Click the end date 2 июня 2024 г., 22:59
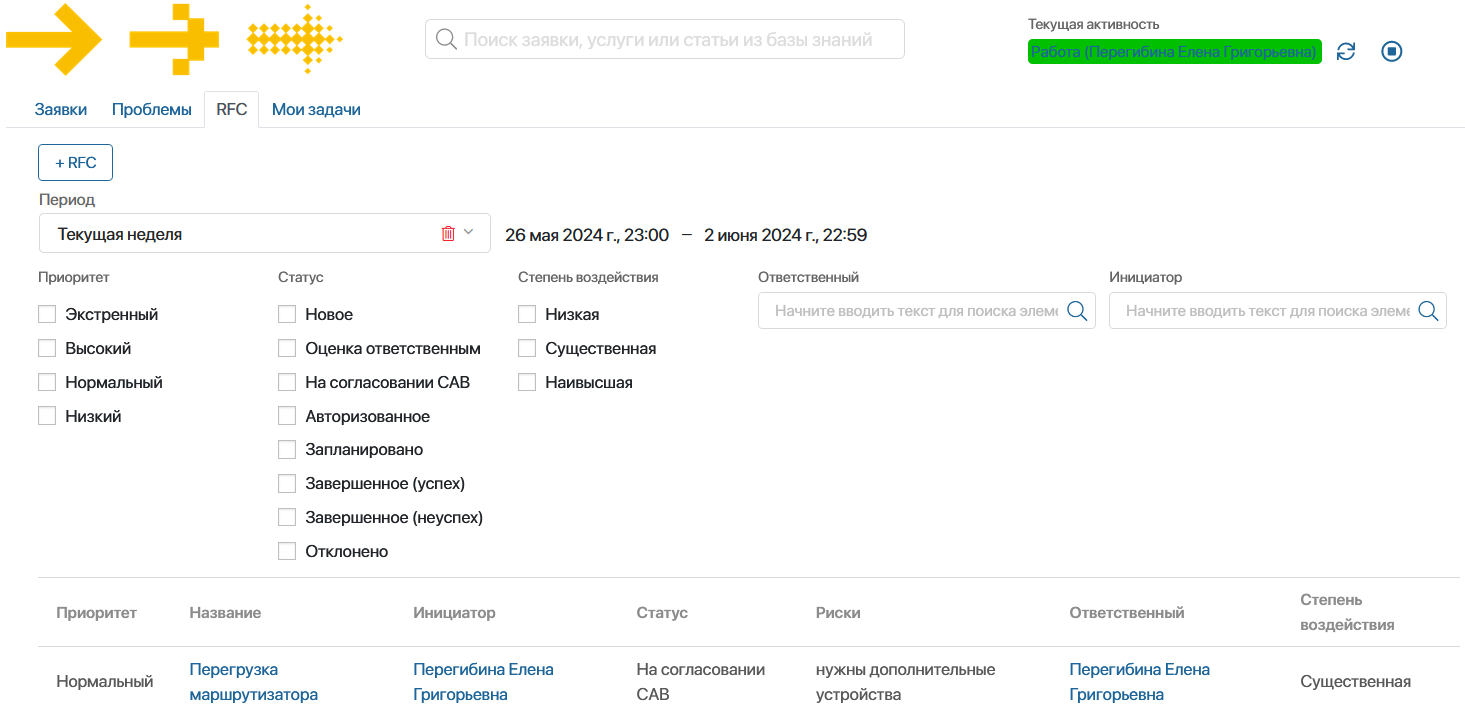The width and height of the screenshot is (1465, 711). click(x=785, y=235)
